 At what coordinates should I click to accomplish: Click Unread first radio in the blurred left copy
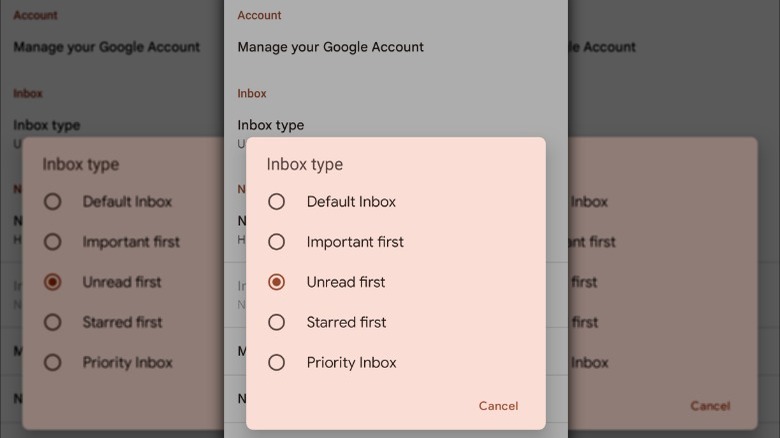point(53,282)
